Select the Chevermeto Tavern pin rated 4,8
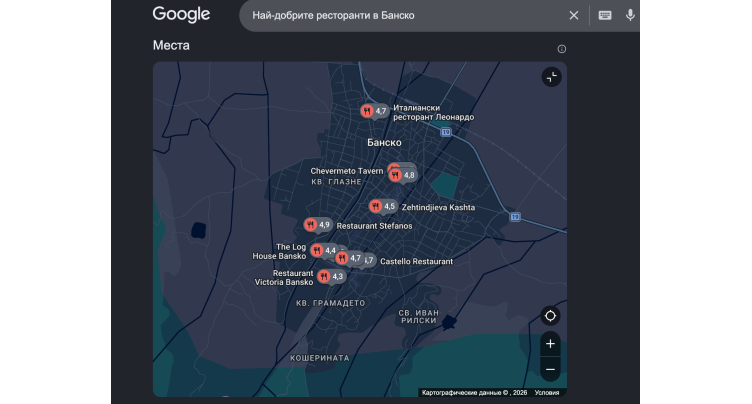The height and width of the screenshot is (404, 752). click(403, 175)
